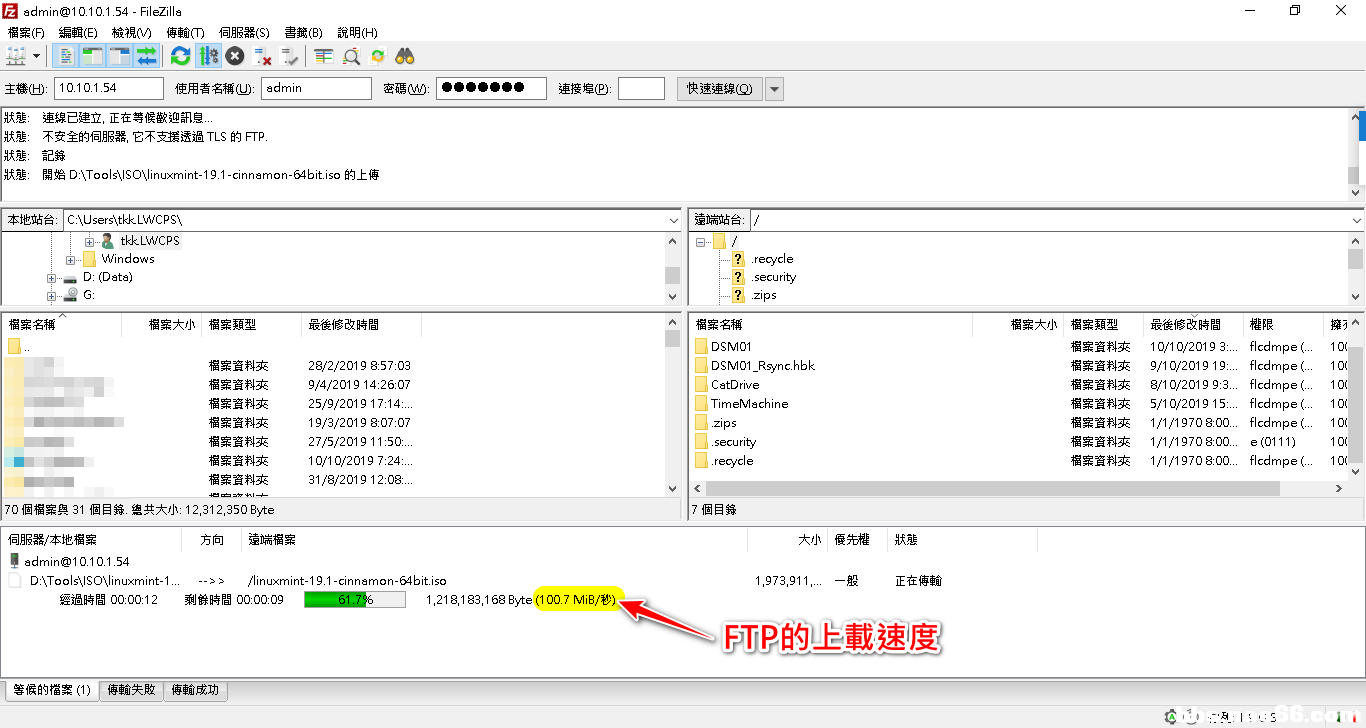Viewport: 1366px width, 728px height.
Task: Toggle the transfer queue display
Action: tap(147, 56)
